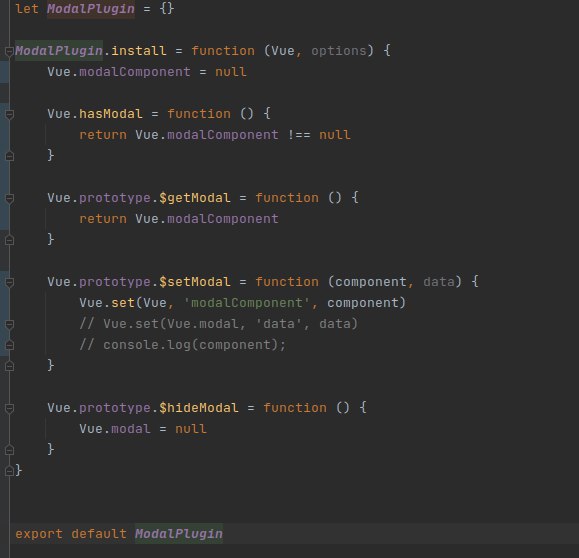The height and width of the screenshot is (558, 579).
Task: Click 'prototype' on the $getModal line
Action: click(x=115, y=198)
